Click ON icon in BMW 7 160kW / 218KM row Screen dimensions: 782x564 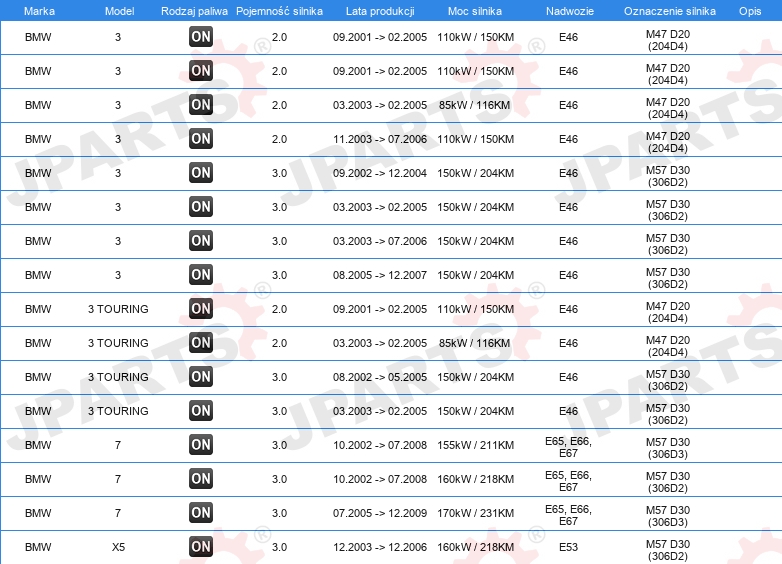(201, 478)
